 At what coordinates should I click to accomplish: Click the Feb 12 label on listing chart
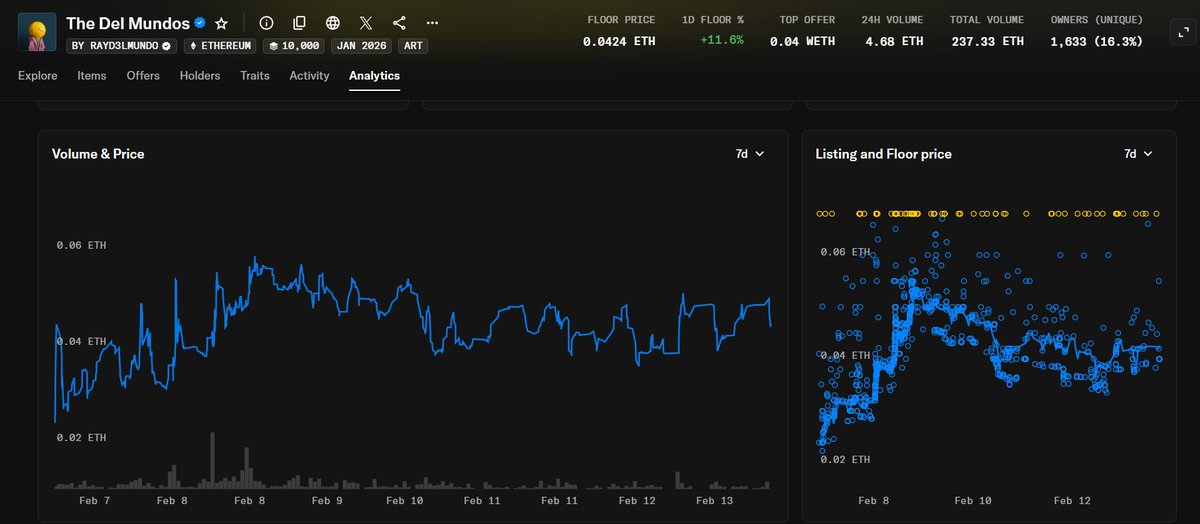point(1074,500)
